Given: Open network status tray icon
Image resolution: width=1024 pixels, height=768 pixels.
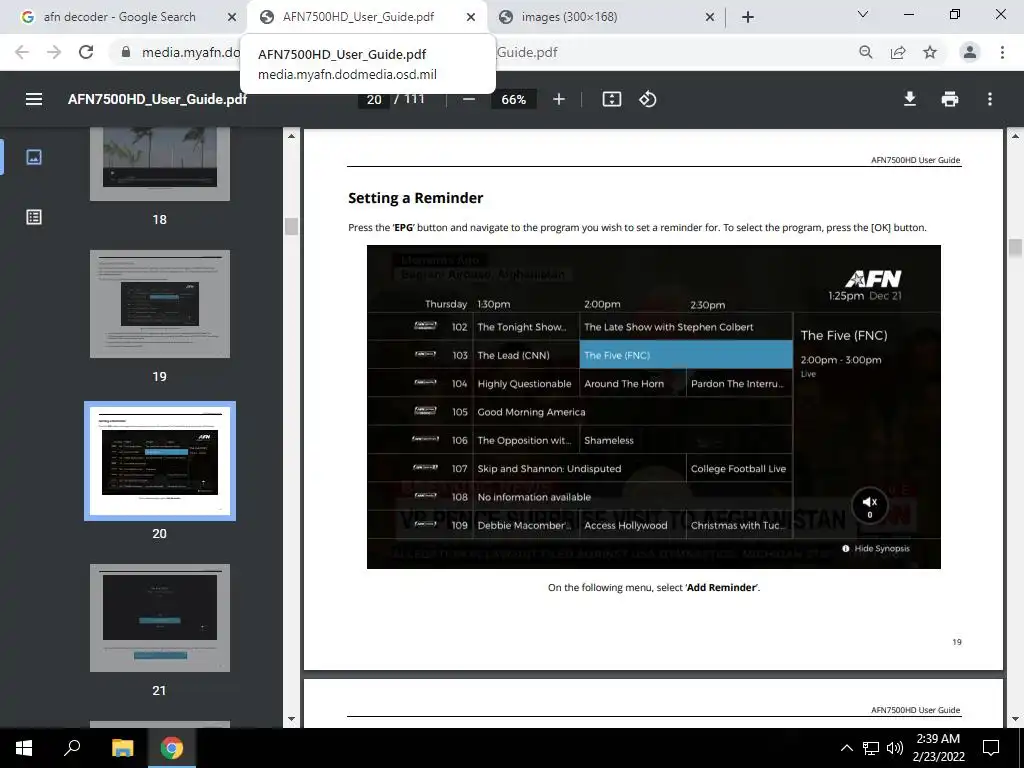Looking at the screenshot, I should [871, 748].
